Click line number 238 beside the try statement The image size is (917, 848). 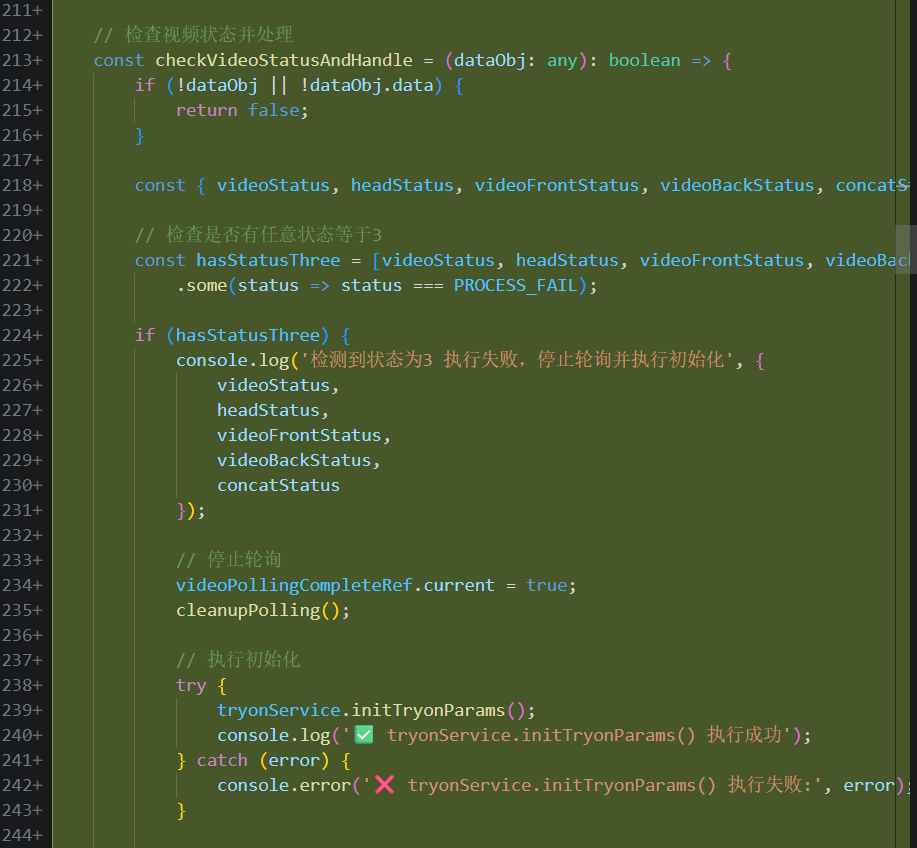pos(22,685)
